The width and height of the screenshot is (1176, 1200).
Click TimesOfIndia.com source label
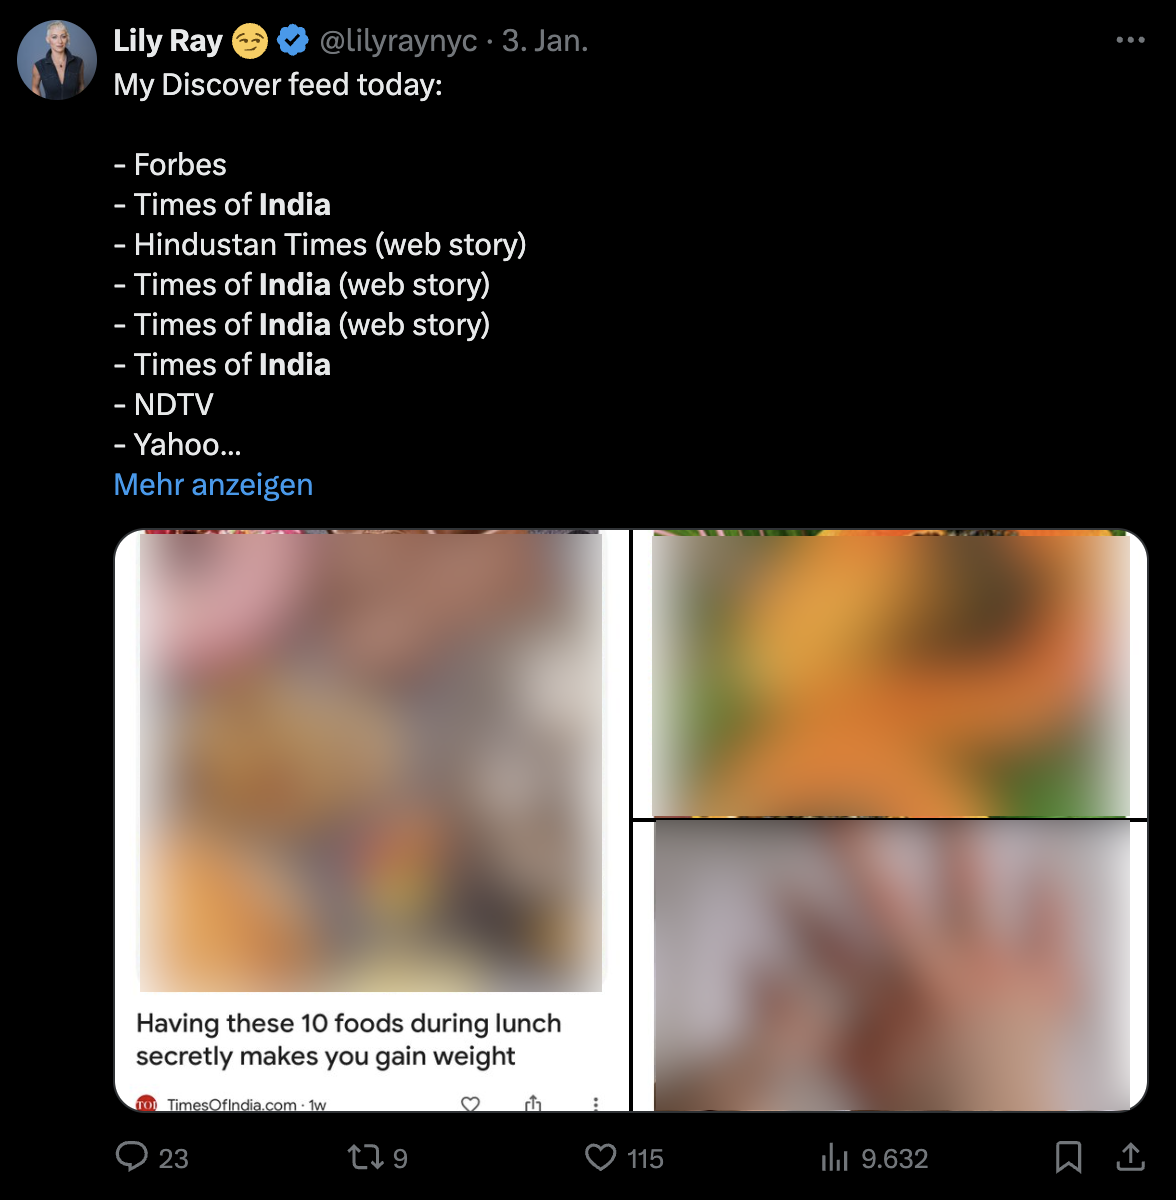click(231, 1103)
